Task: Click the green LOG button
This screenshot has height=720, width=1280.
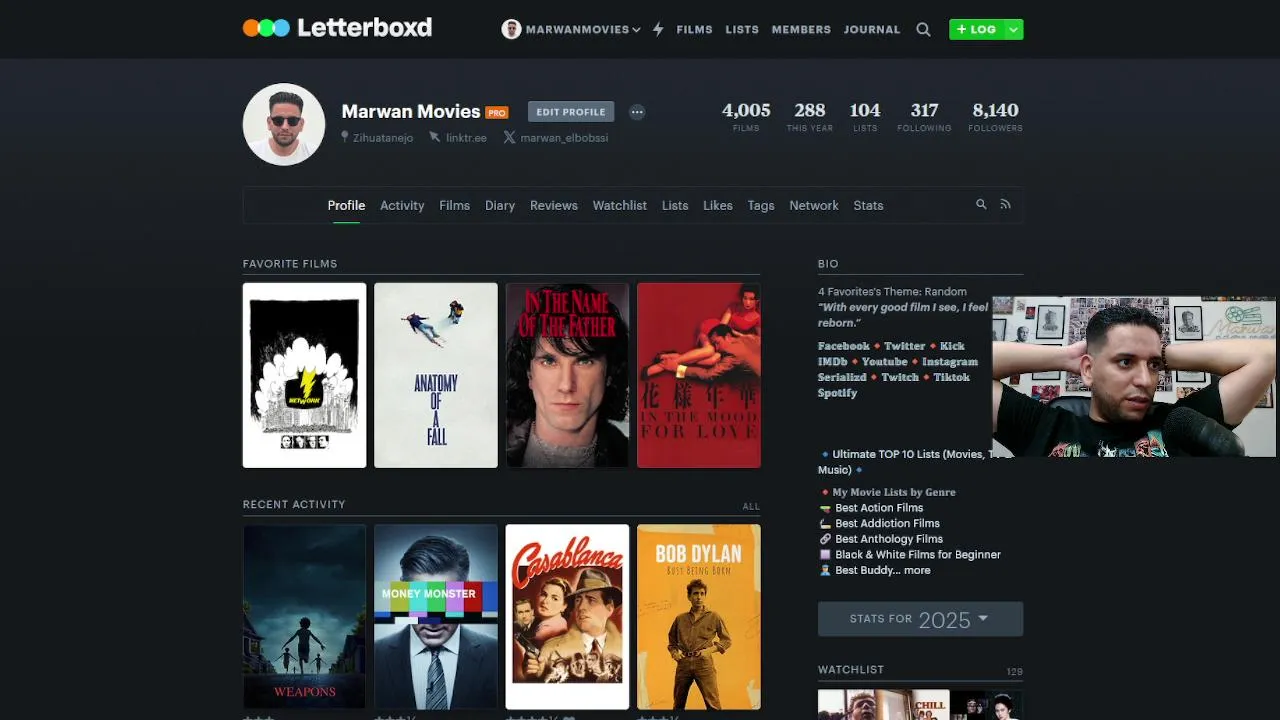Action: coord(976,29)
